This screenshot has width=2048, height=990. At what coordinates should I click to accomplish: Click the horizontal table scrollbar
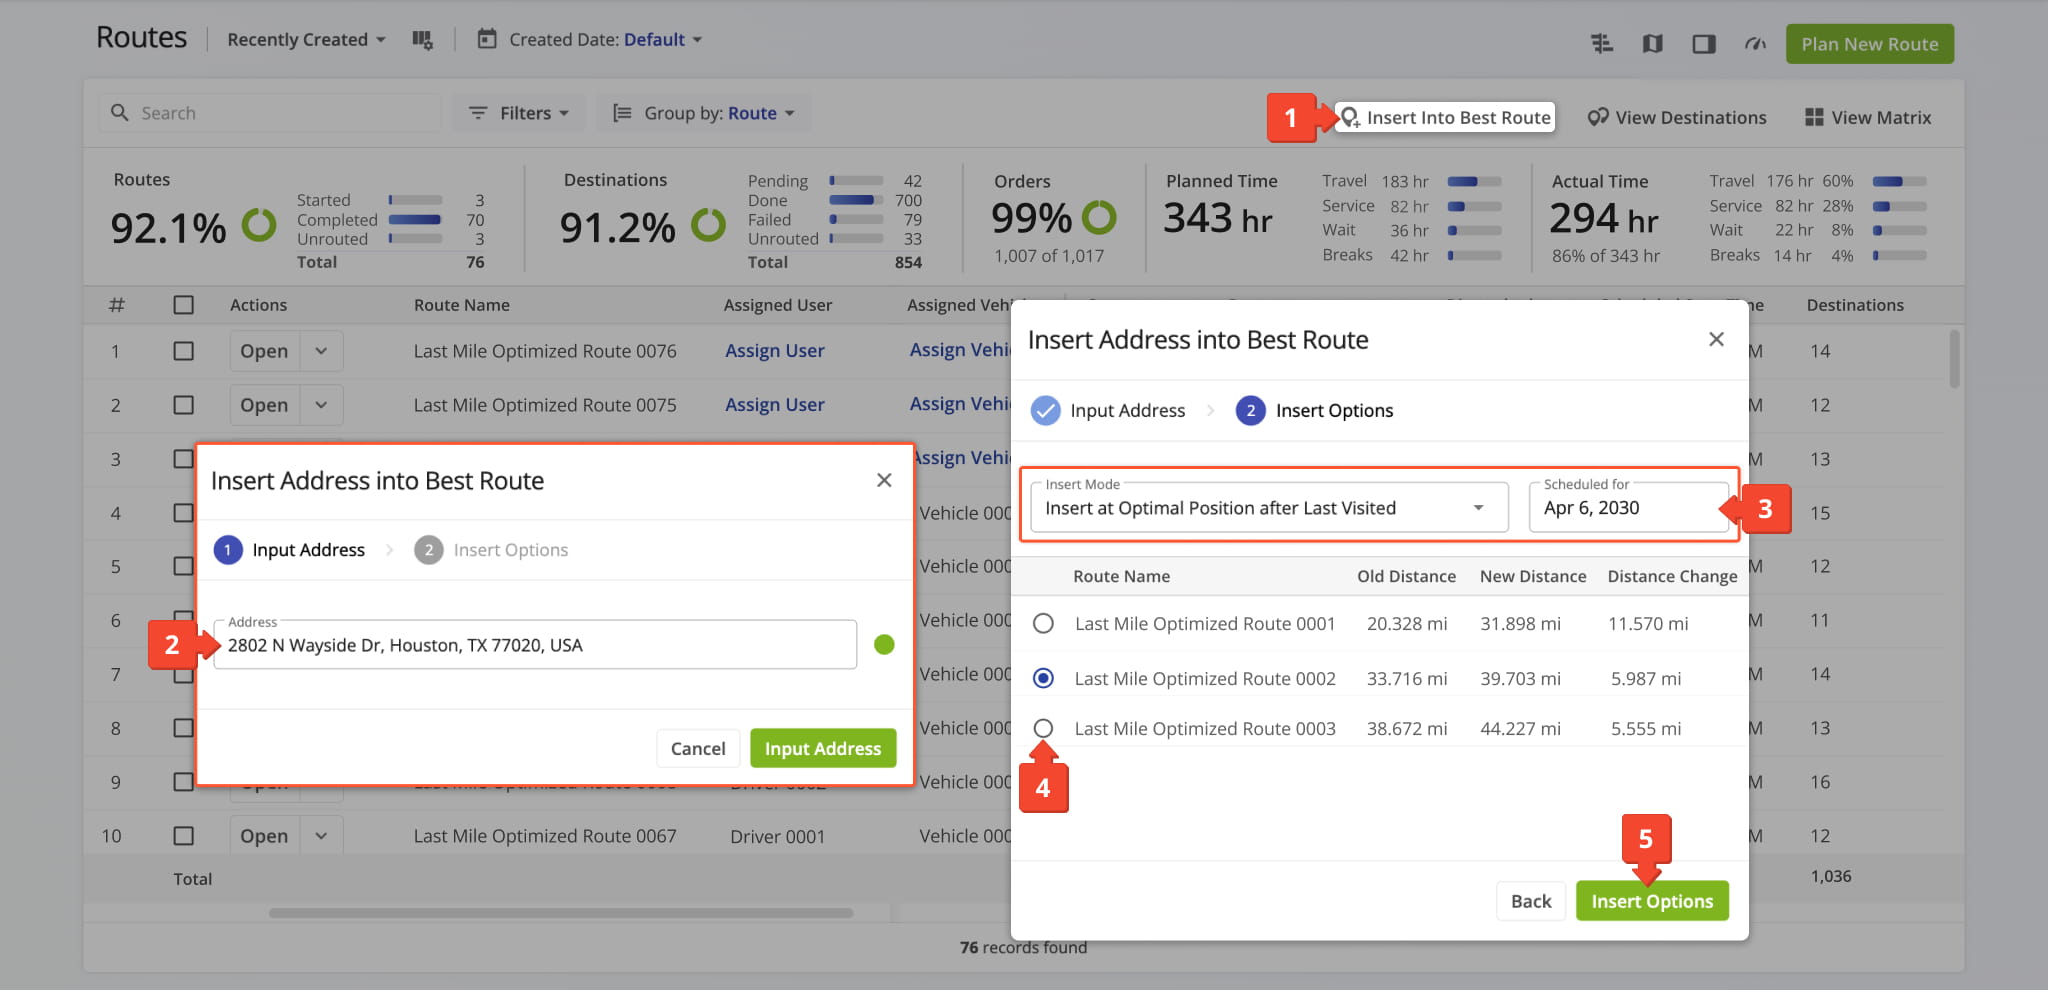pos(561,913)
